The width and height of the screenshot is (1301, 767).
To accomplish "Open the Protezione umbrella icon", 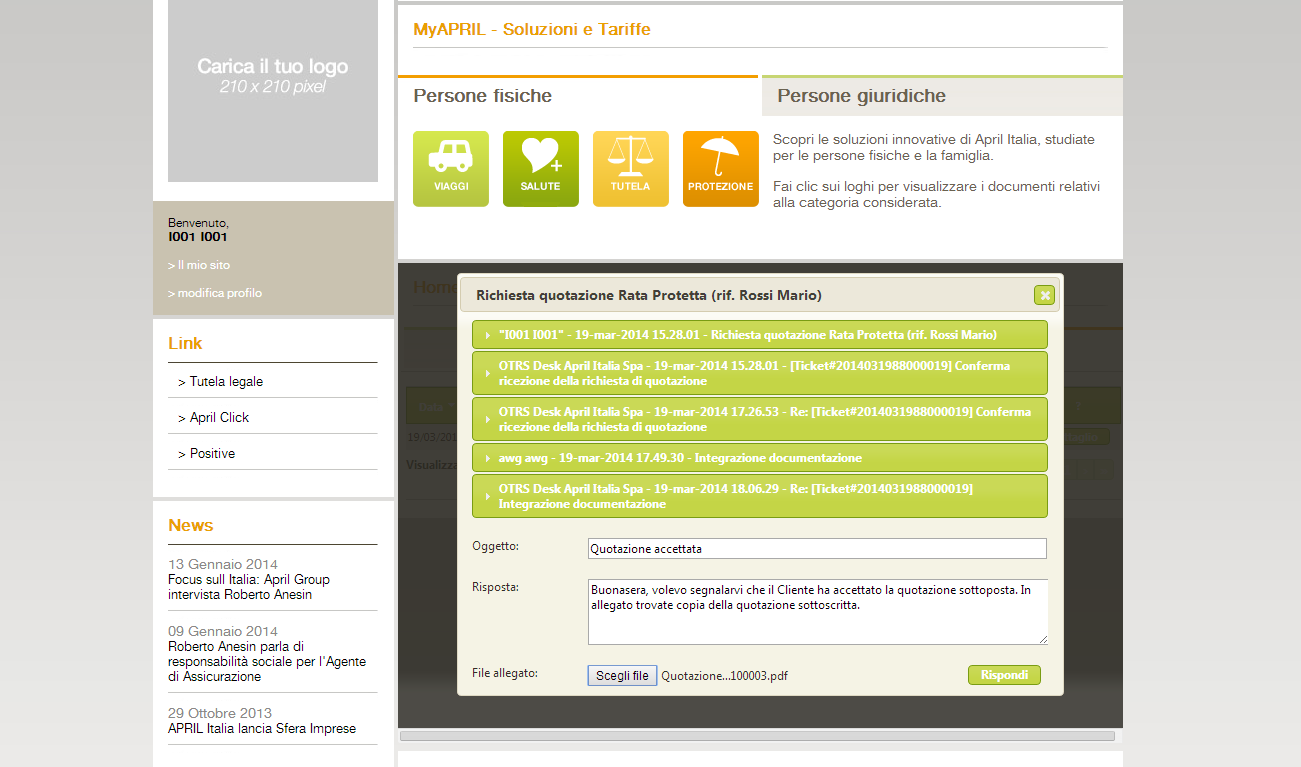I will tap(721, 169).
